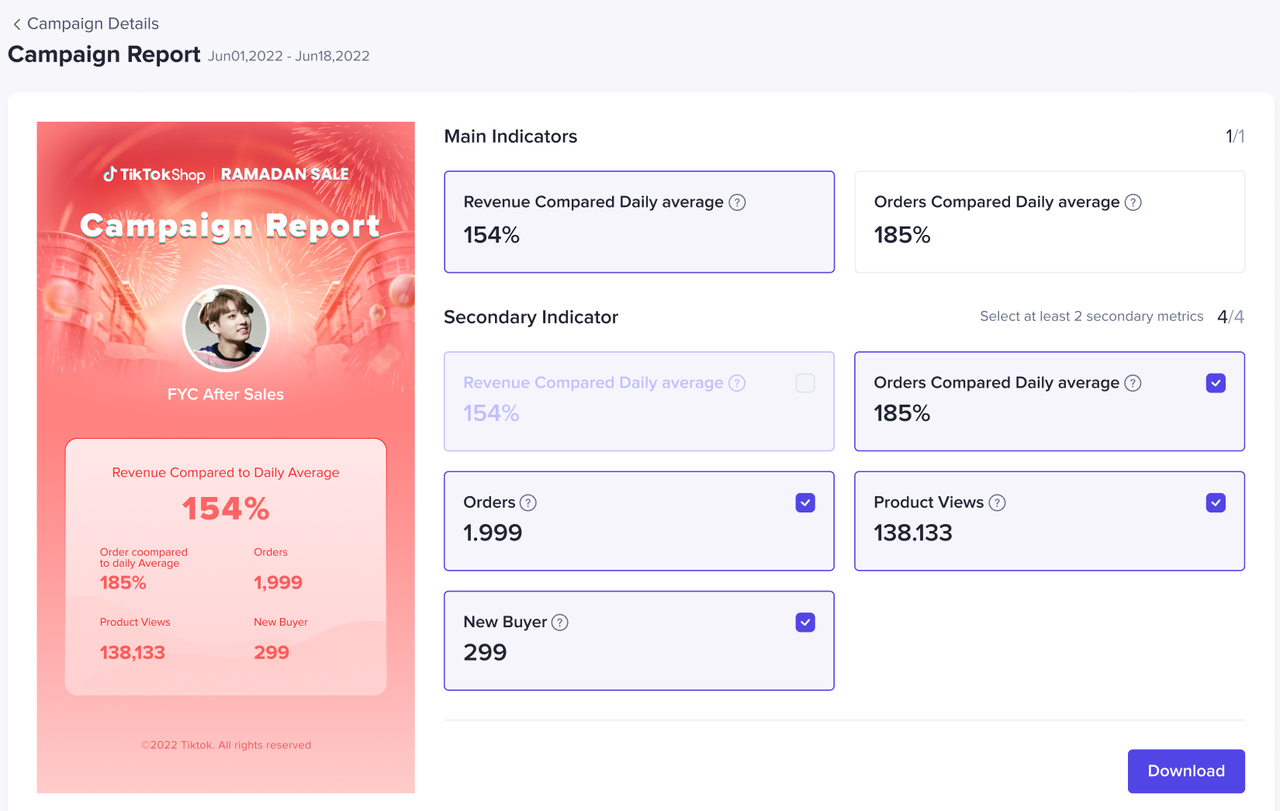Click help icon beside main Orders Compared Daily average
This screenshot has width=1280, height=811.
point(1133,202)
